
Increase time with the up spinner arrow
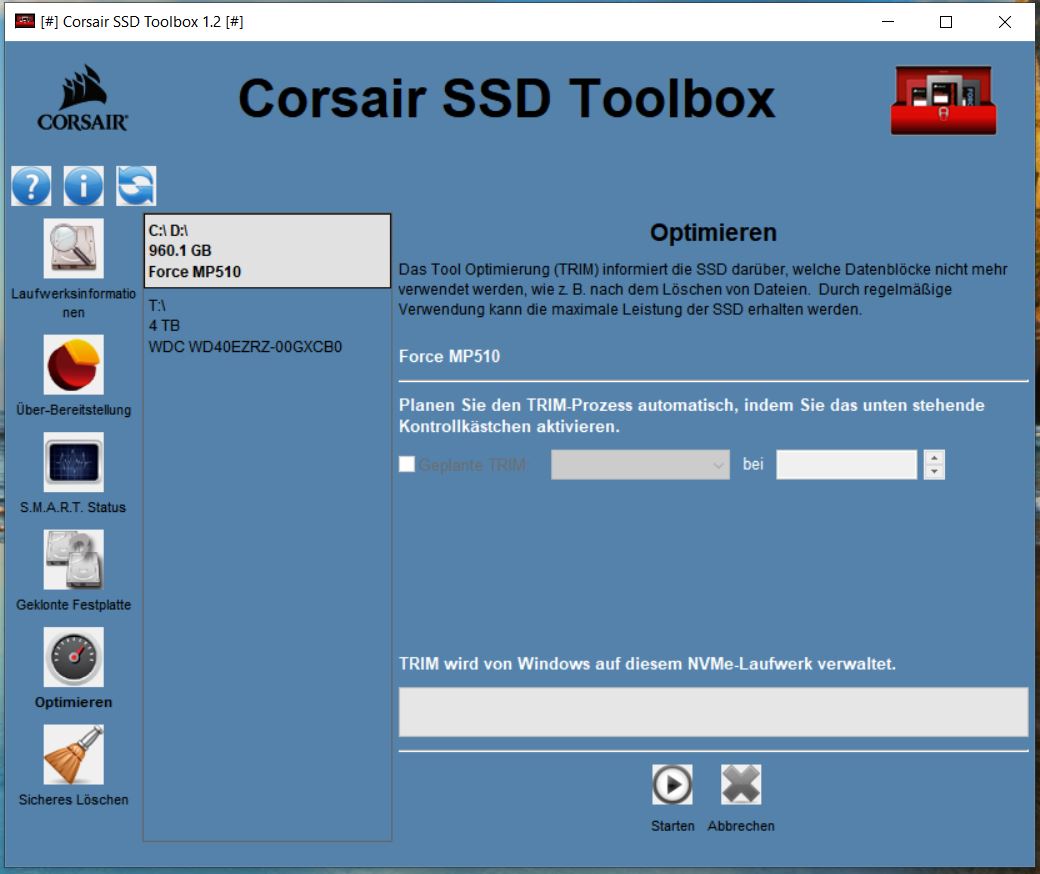(934, 458)
